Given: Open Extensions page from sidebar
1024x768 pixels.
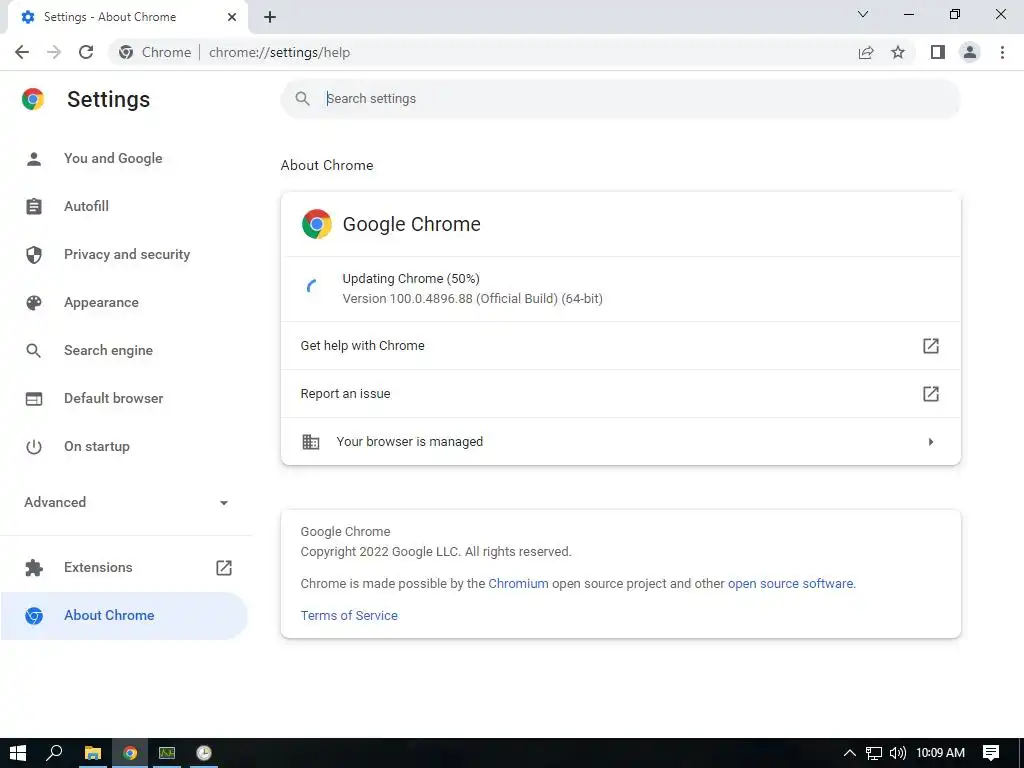Looking at the screenshot, I should tap(125, 568).
